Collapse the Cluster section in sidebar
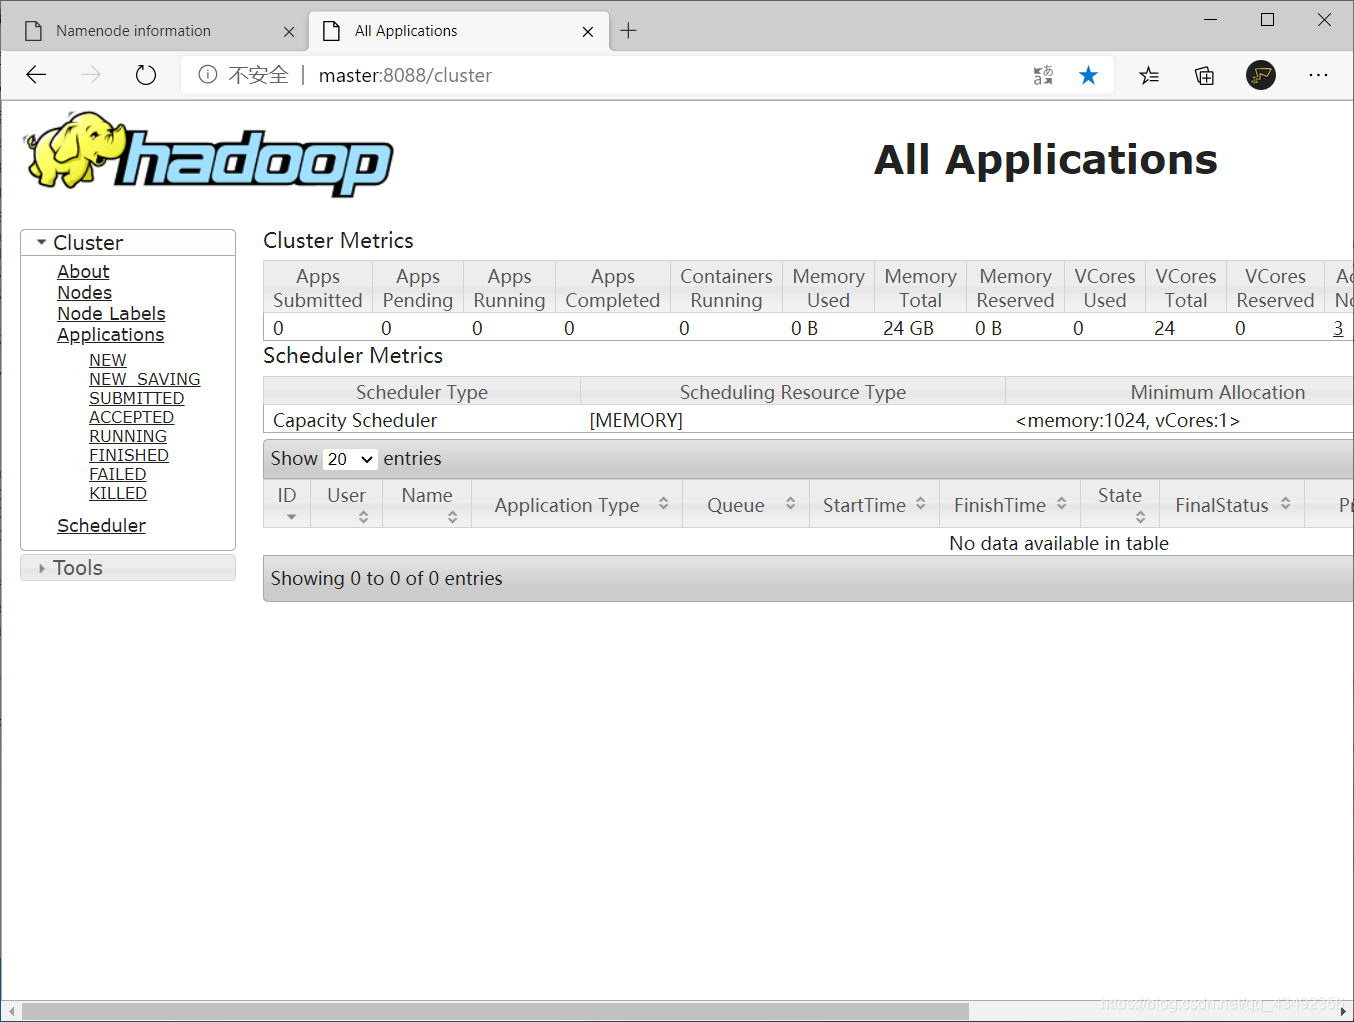This screenshot has width=1354, height=1022. pos(128,243)
